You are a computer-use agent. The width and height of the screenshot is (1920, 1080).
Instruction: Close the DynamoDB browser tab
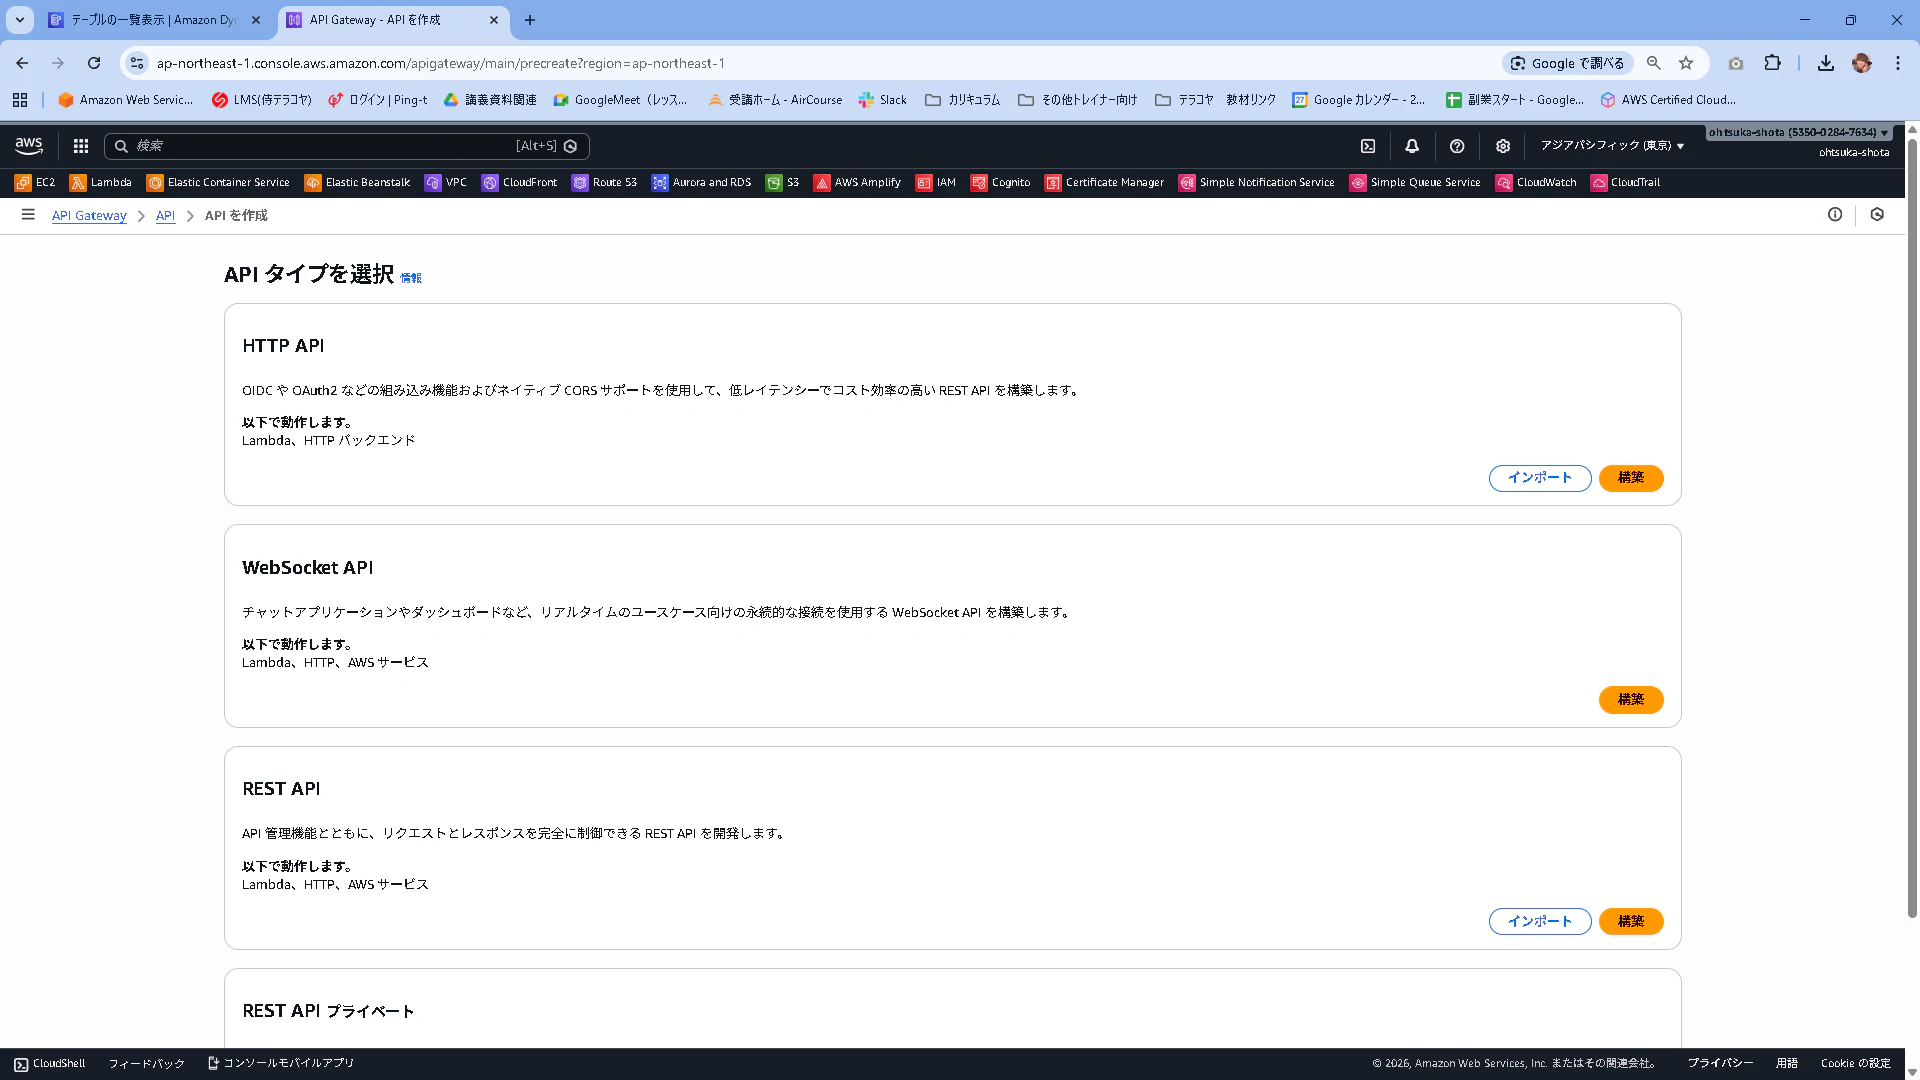click(x=256, y=20)
